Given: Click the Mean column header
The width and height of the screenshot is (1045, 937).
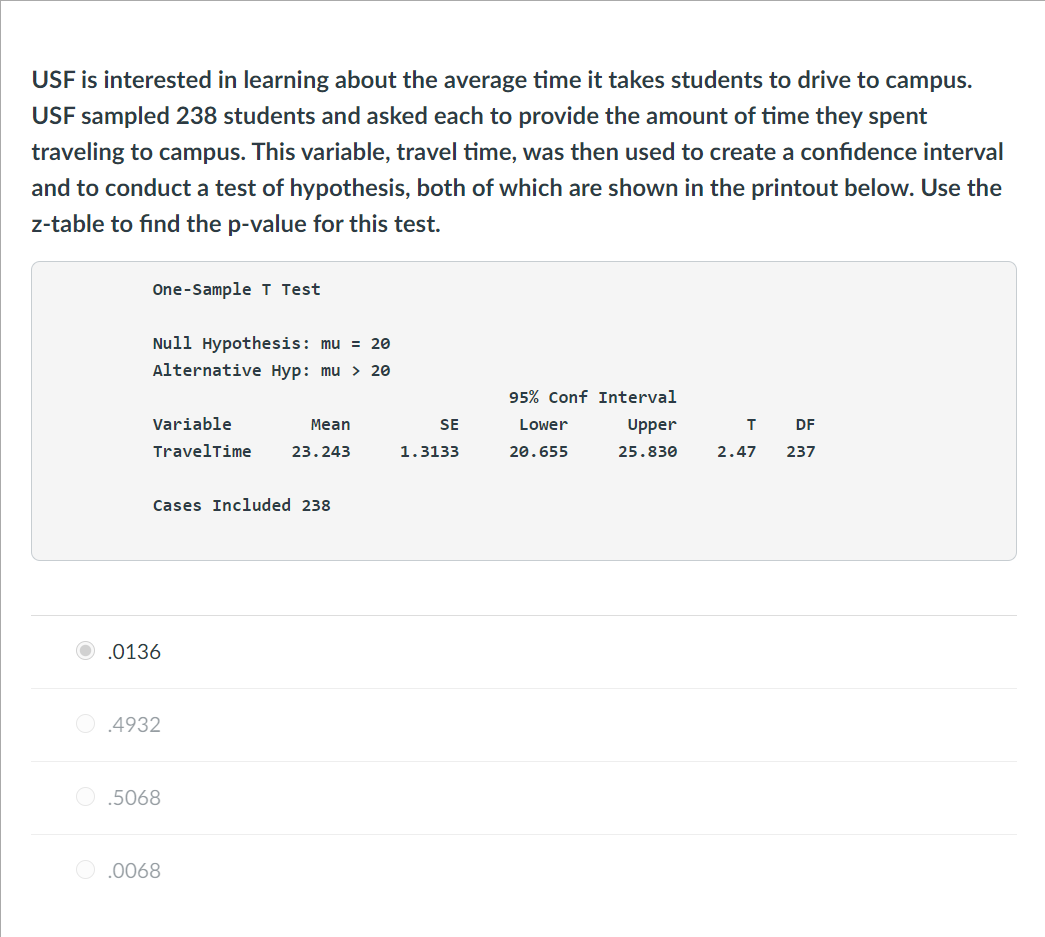Looking at the screenshot, I should point(330,425).
